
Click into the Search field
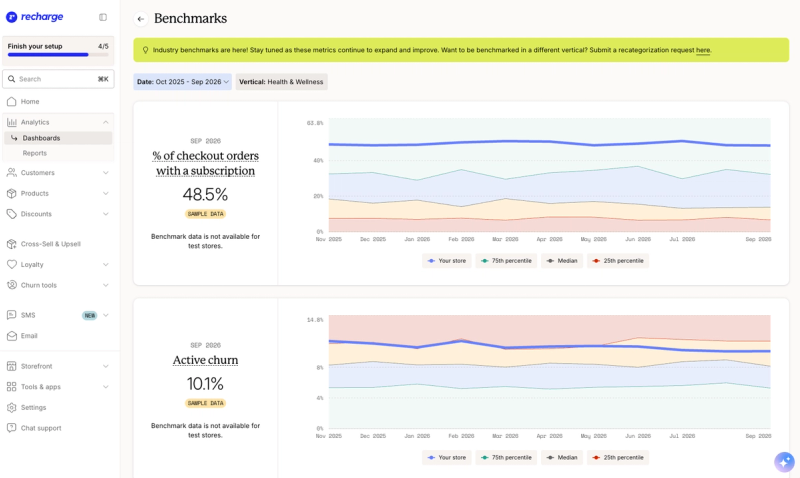point(58,79)
